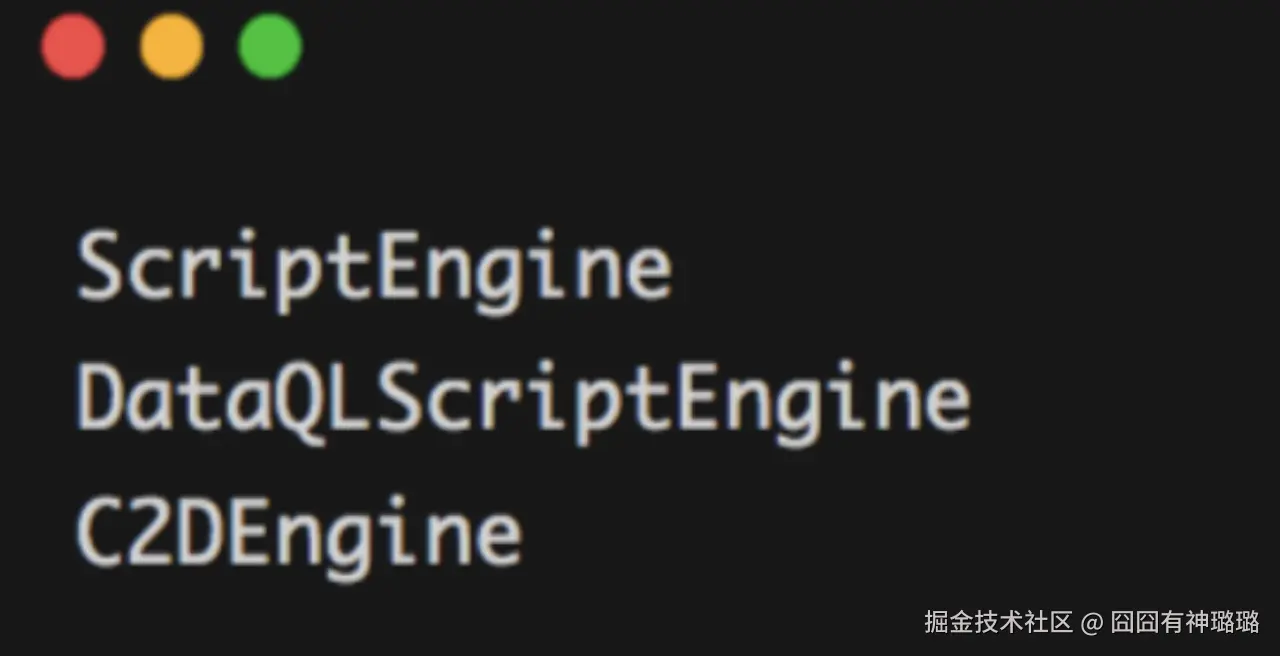Click the author name 囧囧有神璐璐
1280x656 pixels.
(1185, 621)
